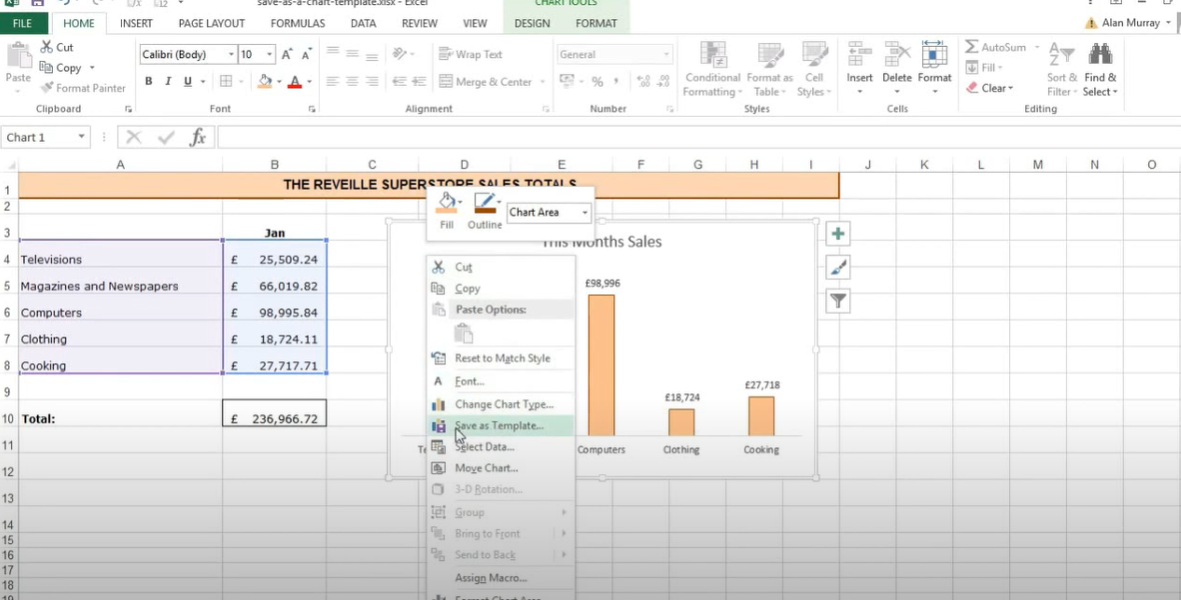Click the Insert cells icon
Image resolution: width=1181 pixels, height=600 pixels.
tap(859, 56)
